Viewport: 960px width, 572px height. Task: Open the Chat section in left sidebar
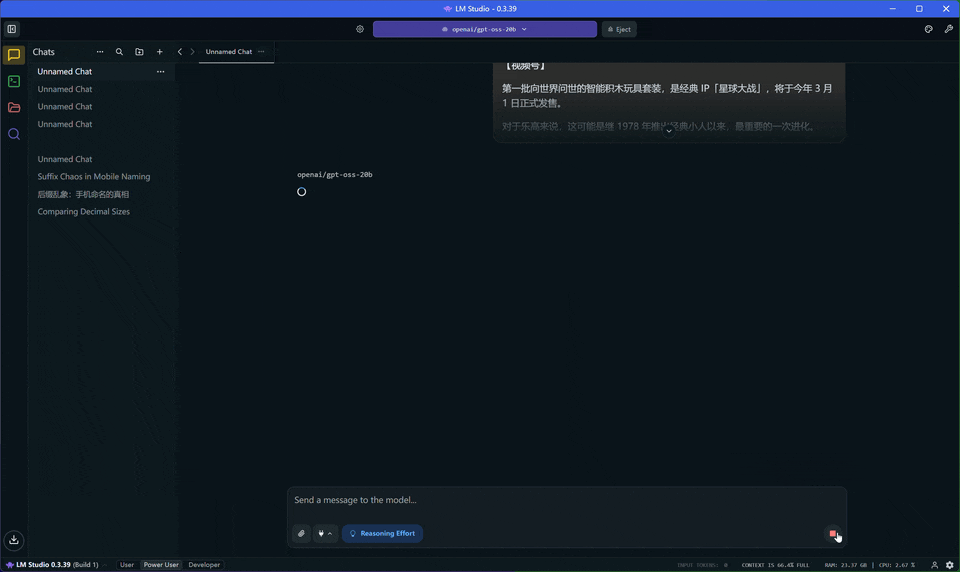click(14, 55)
